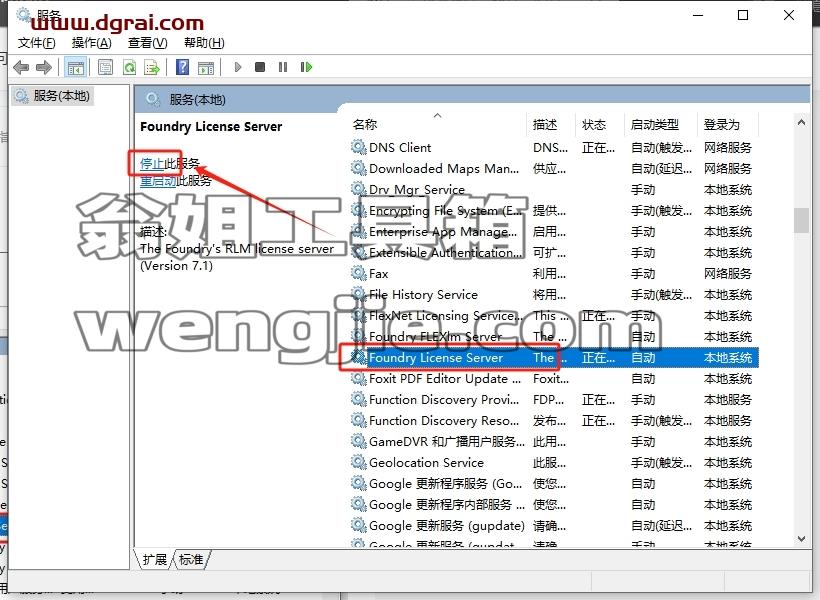Screen dimensions: 820x600
Task: Open the Properties toolbar icon
Action: 106,67
